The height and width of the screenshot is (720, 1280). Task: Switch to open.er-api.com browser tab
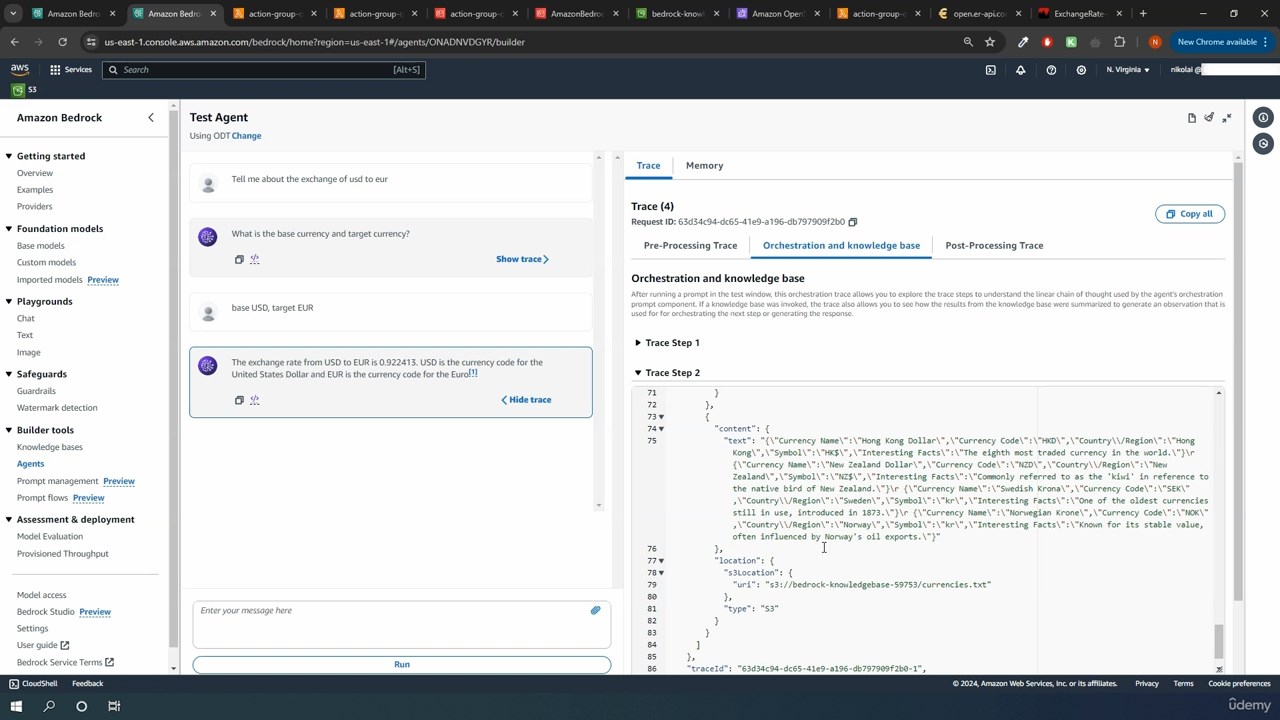coord(980,14)
